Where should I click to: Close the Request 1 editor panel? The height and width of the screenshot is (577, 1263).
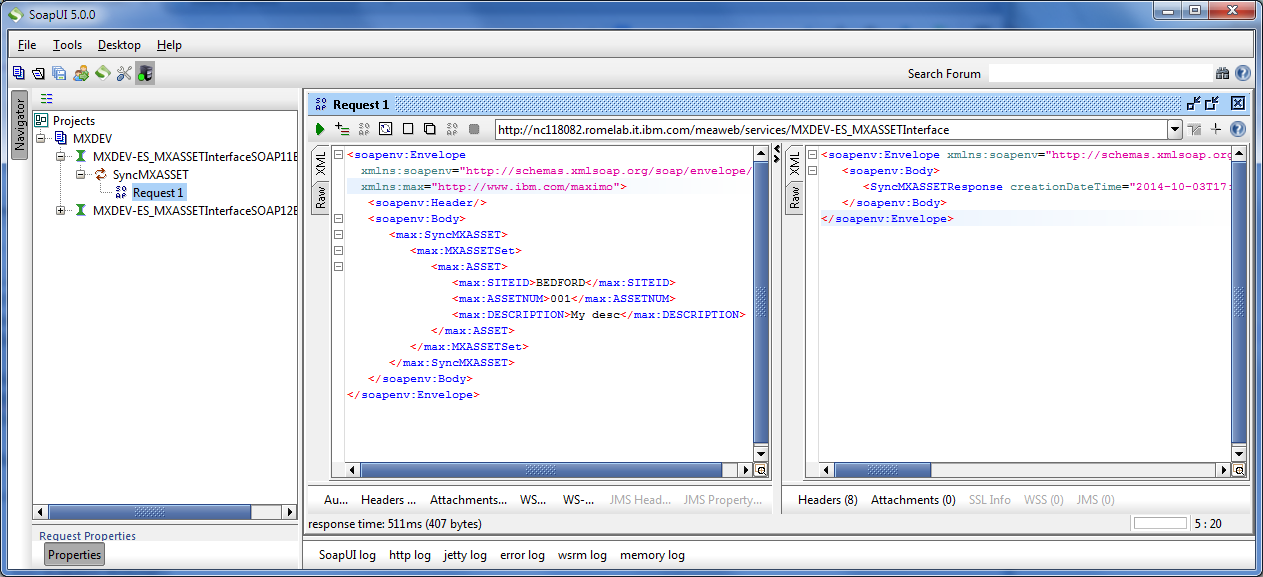tap(1238, 103)
